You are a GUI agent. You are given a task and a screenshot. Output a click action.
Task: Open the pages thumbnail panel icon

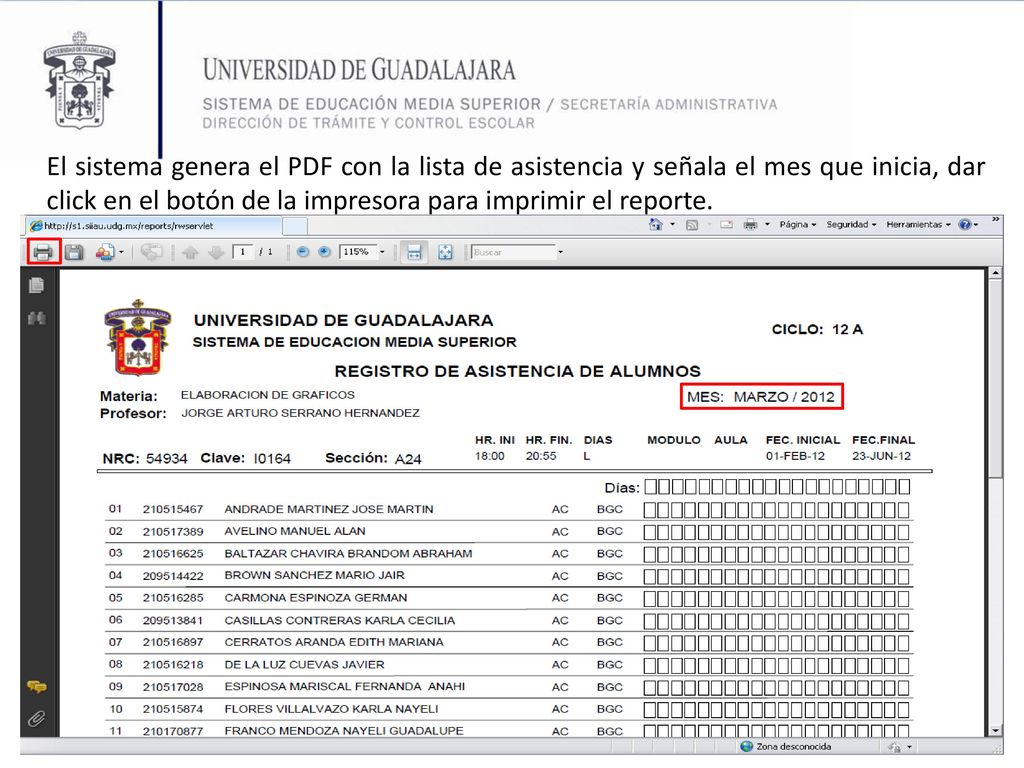pyautogui.click(x=37, y=285)
